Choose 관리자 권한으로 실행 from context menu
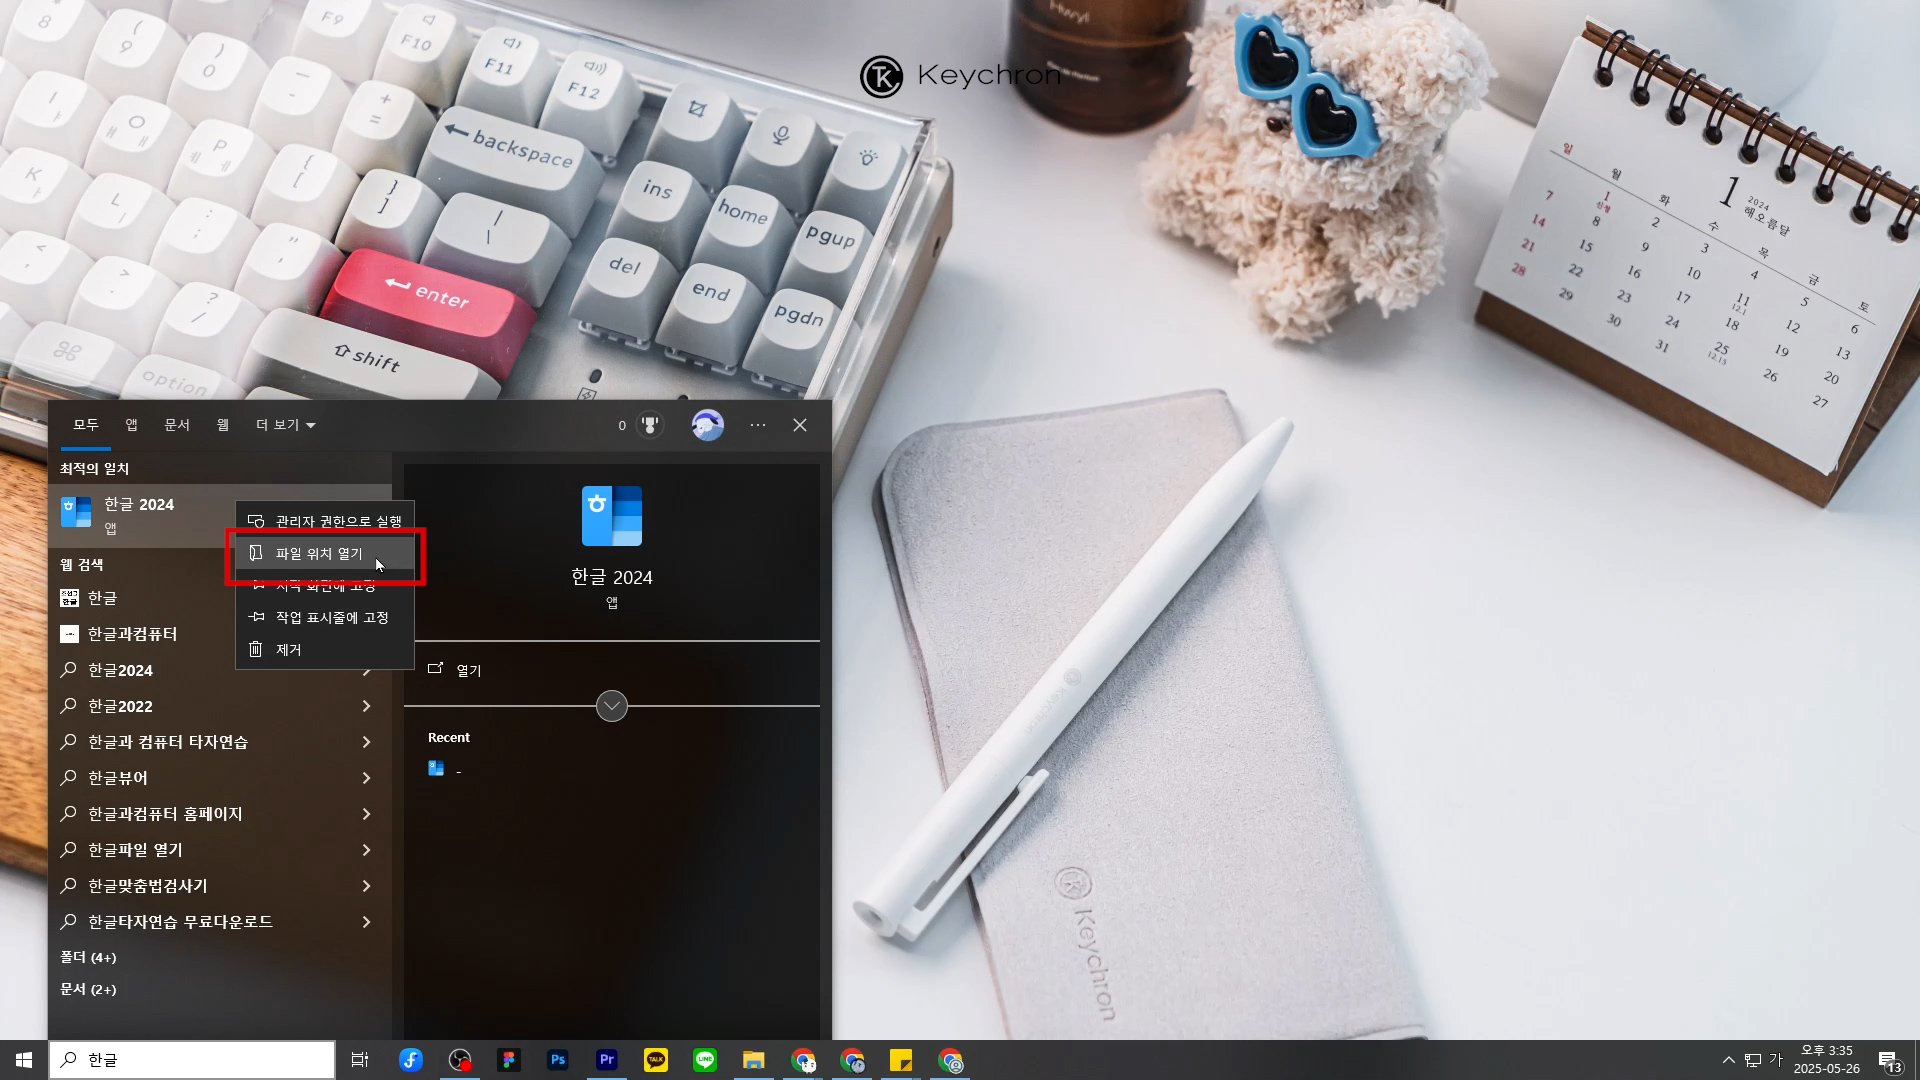The image size is (1920, 1080). click(325, 521)
